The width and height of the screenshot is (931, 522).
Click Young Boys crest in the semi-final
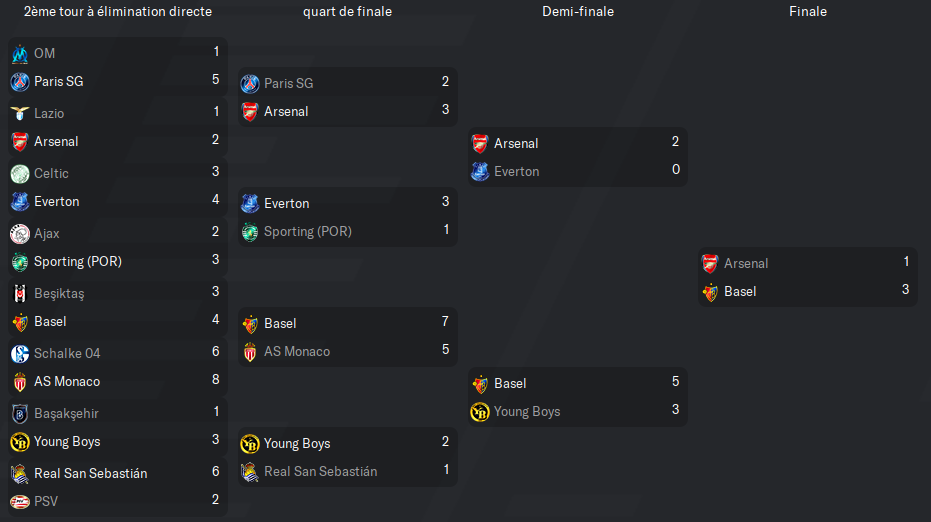point(480,412)
